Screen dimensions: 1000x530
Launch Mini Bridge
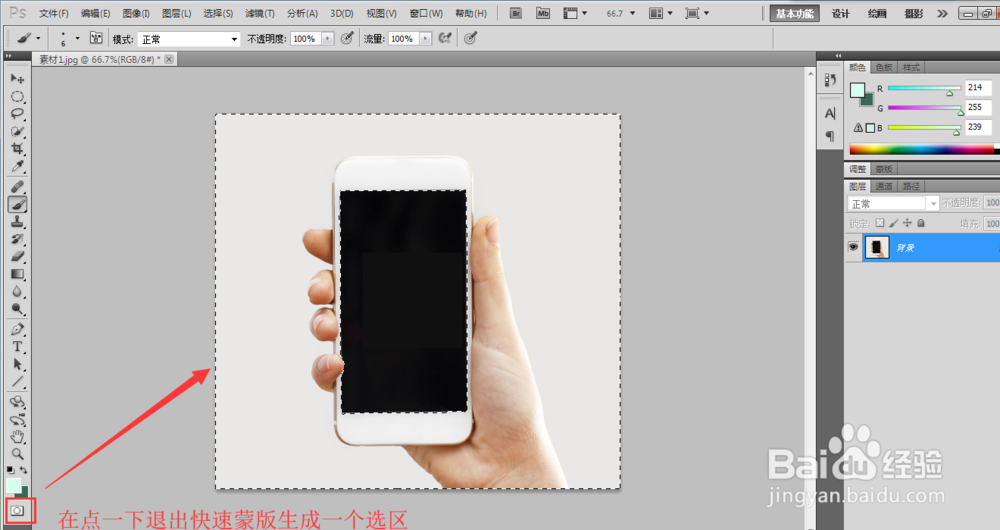pos(543,13)
